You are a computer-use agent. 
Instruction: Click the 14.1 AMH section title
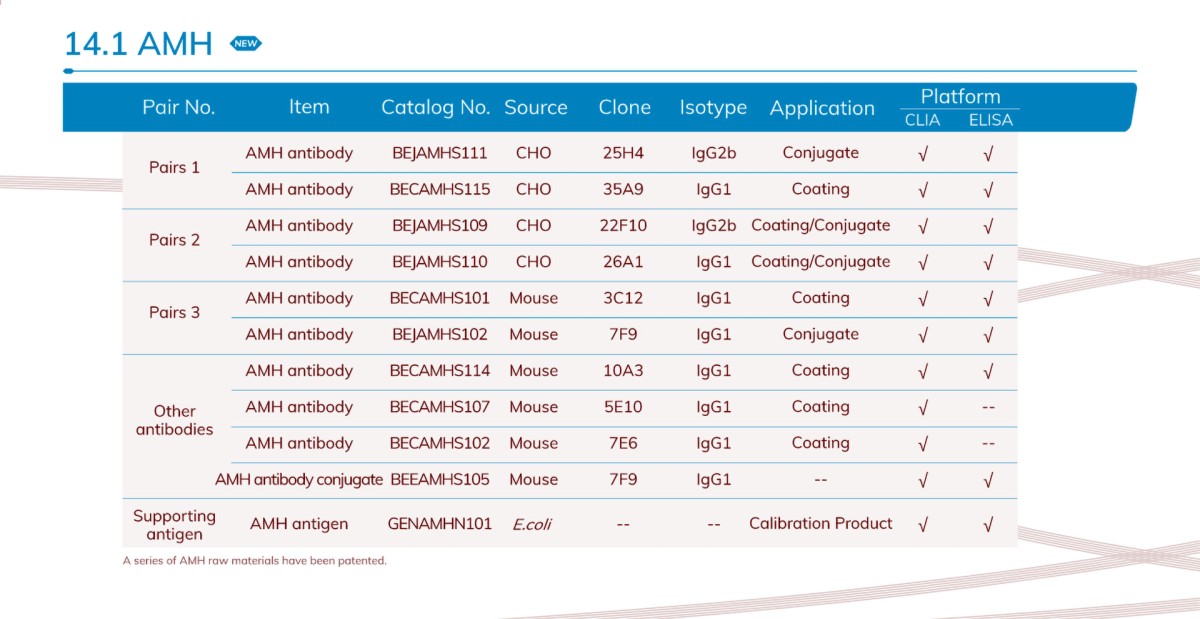pyautogui.click(x=138, y=44)
